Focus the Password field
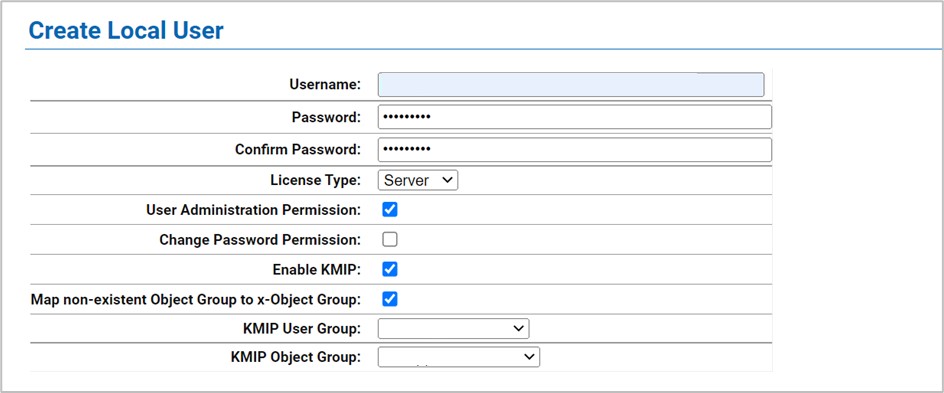The image size is (944, 393). click(574, 117)
